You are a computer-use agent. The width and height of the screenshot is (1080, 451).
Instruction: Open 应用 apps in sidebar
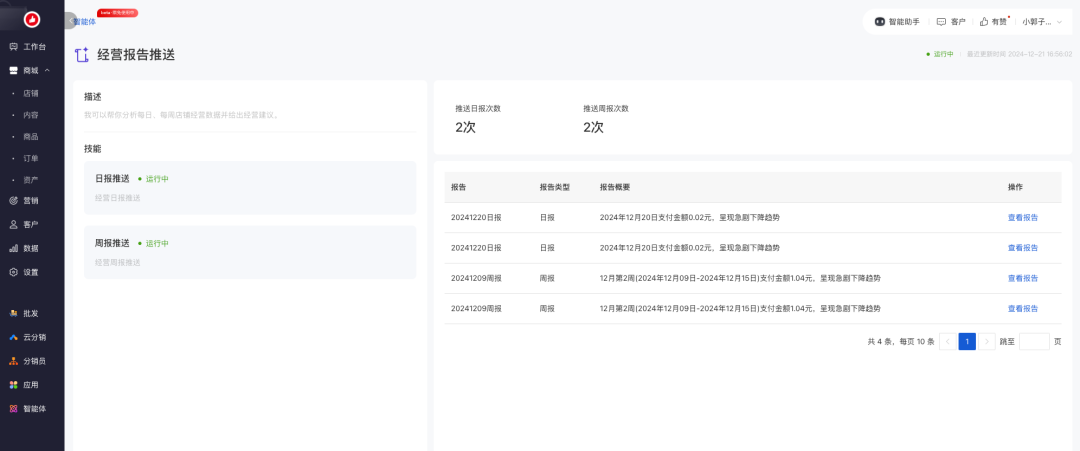click(x=31, y=385)
